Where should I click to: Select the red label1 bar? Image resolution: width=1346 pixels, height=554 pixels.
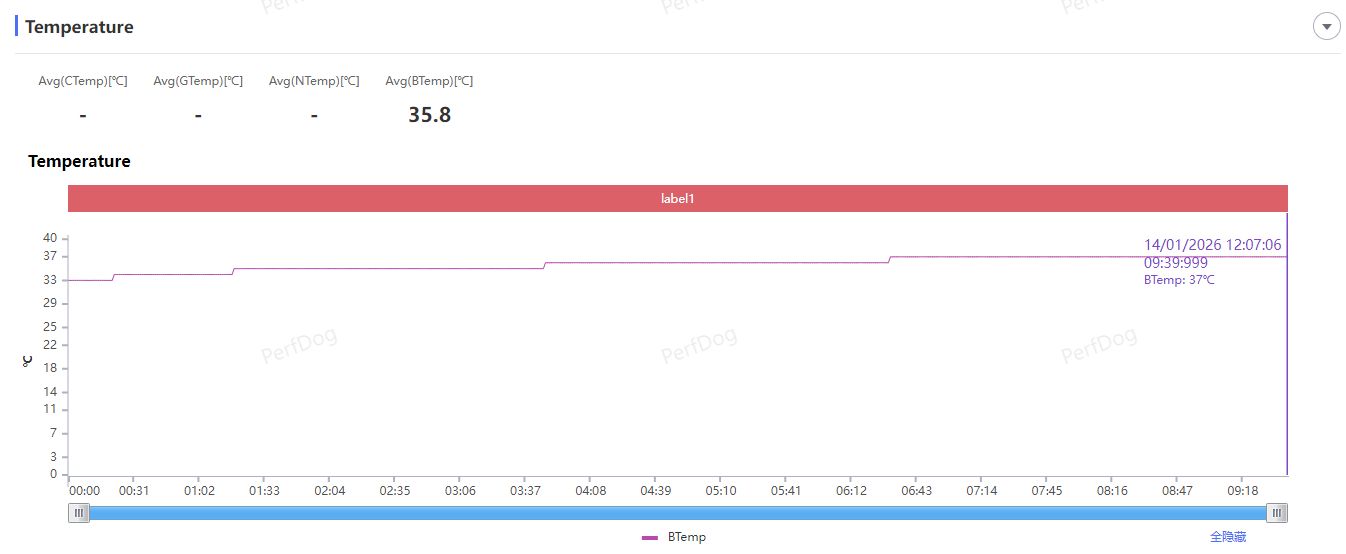point(677,198)
